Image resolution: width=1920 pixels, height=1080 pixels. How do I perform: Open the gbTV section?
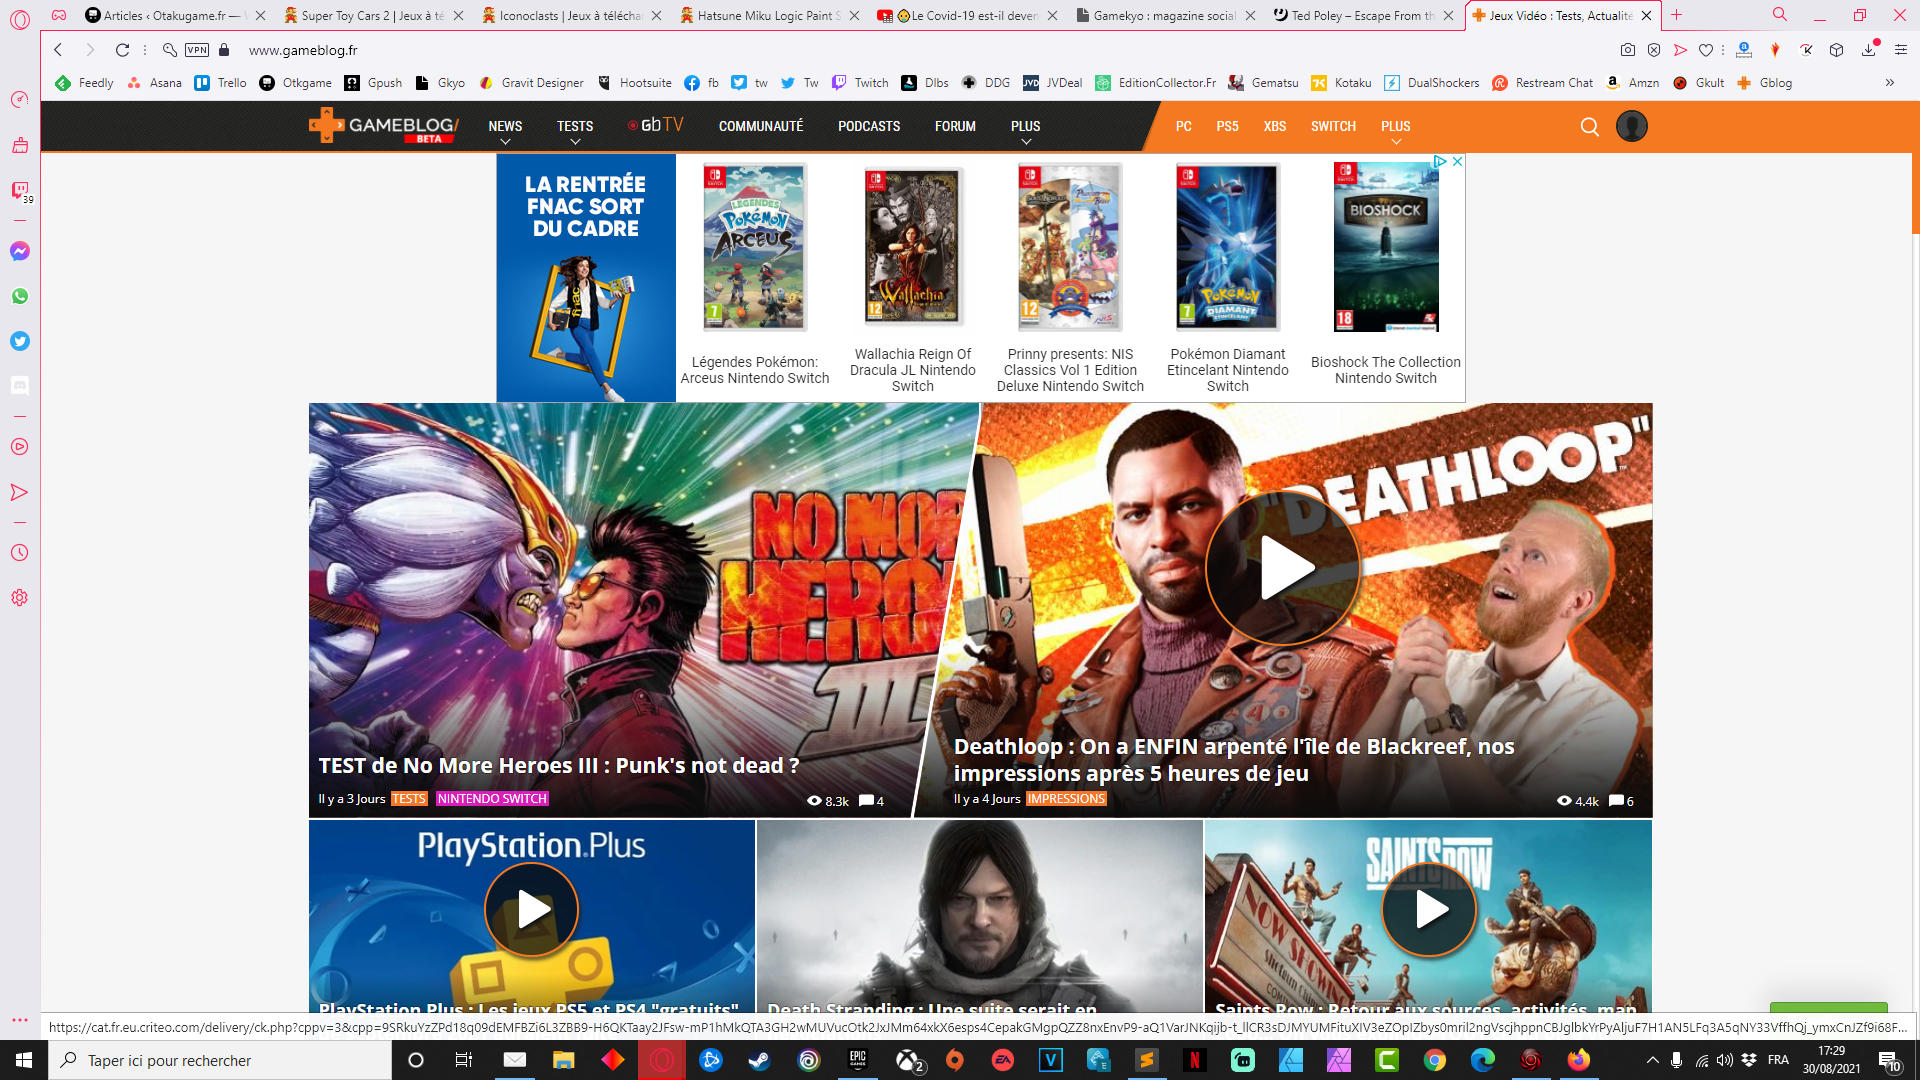[655, 126]
